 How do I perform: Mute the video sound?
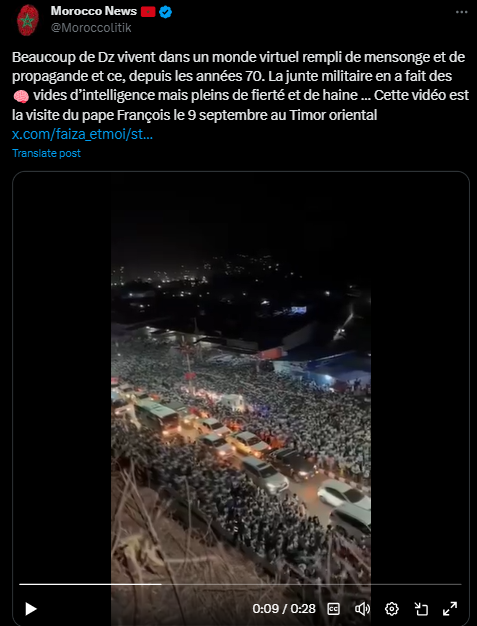pyautogui.click(x=362, y=609)
